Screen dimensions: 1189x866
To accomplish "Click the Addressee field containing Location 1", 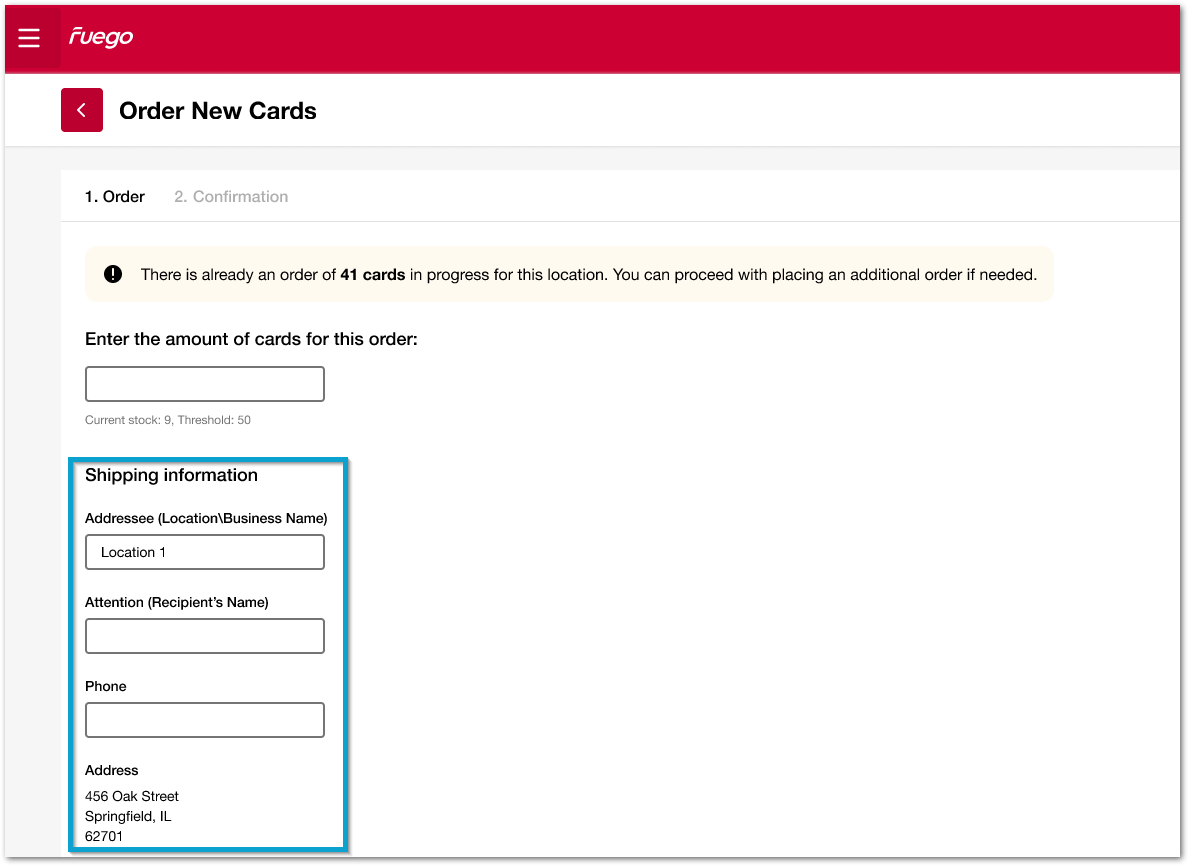I will (x=205, y=552).
